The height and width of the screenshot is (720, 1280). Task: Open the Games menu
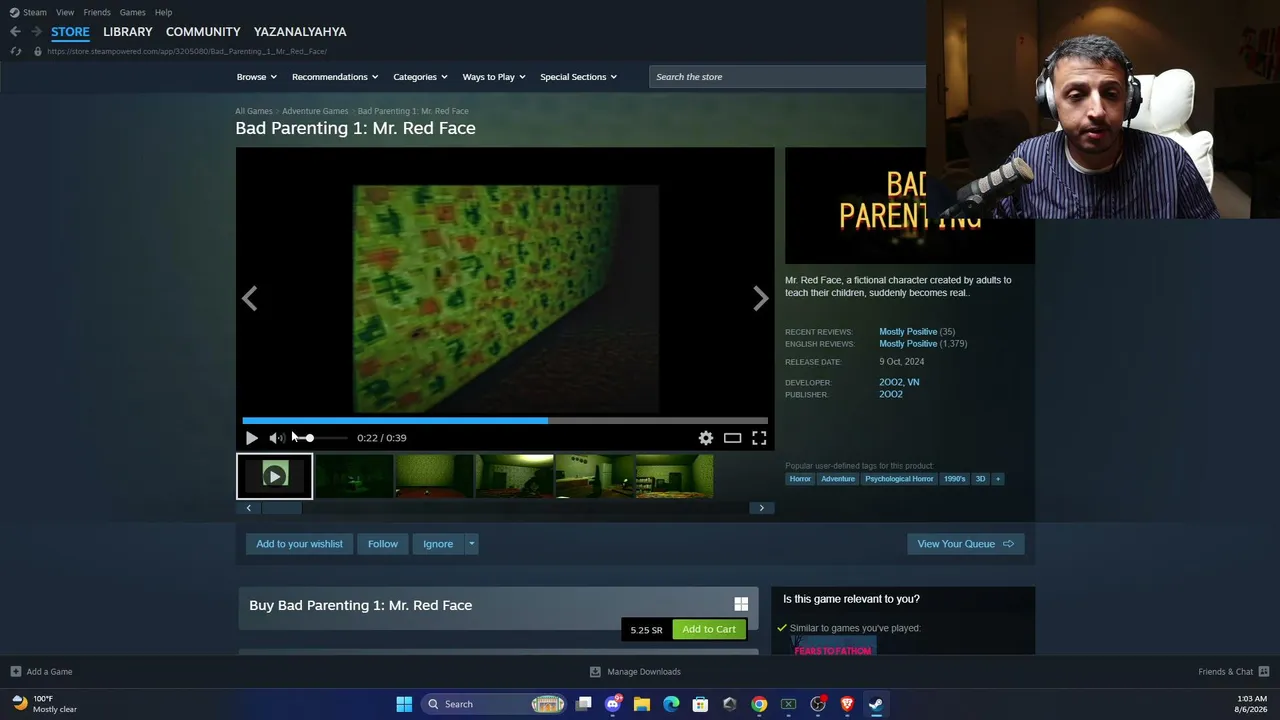tap(132, 12)
